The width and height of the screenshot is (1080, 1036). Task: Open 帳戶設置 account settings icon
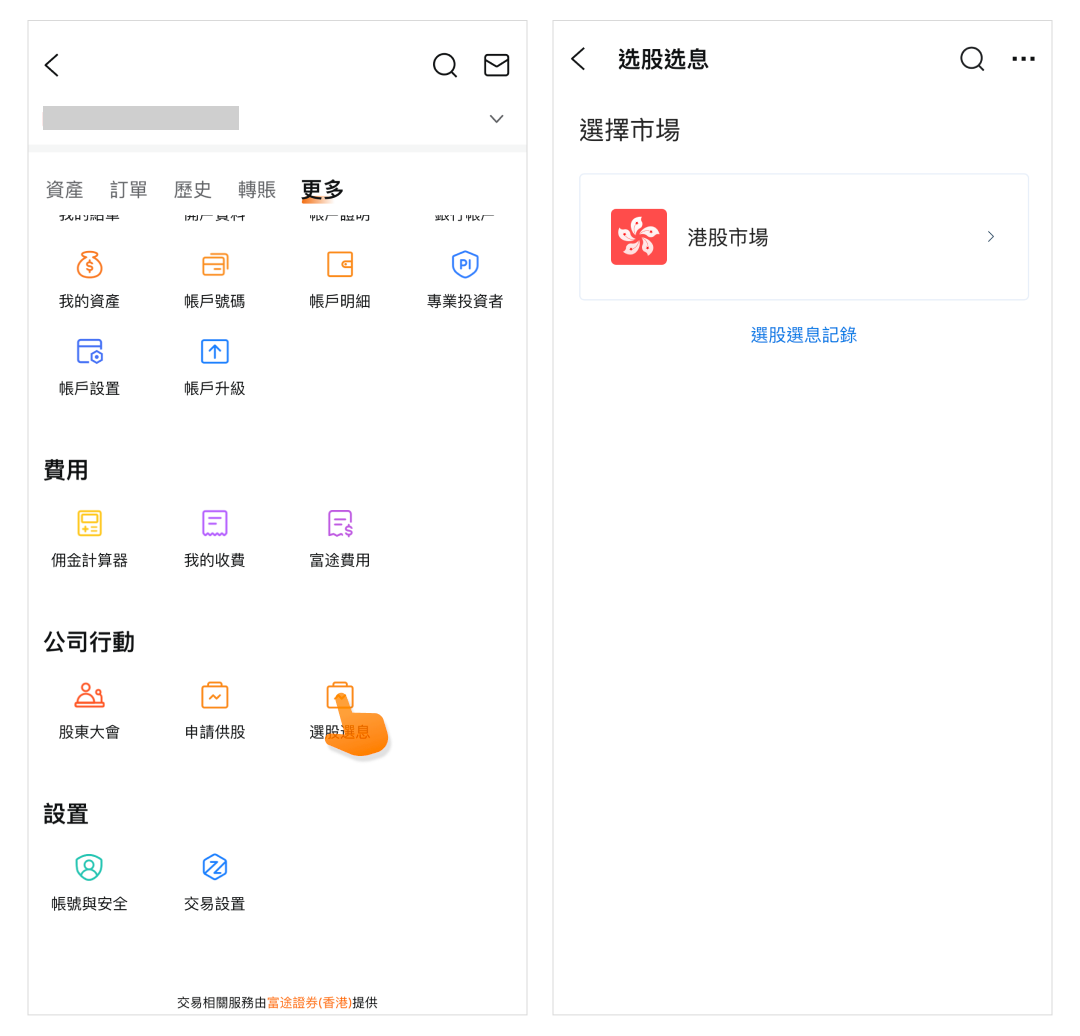(x=90, y=352)
